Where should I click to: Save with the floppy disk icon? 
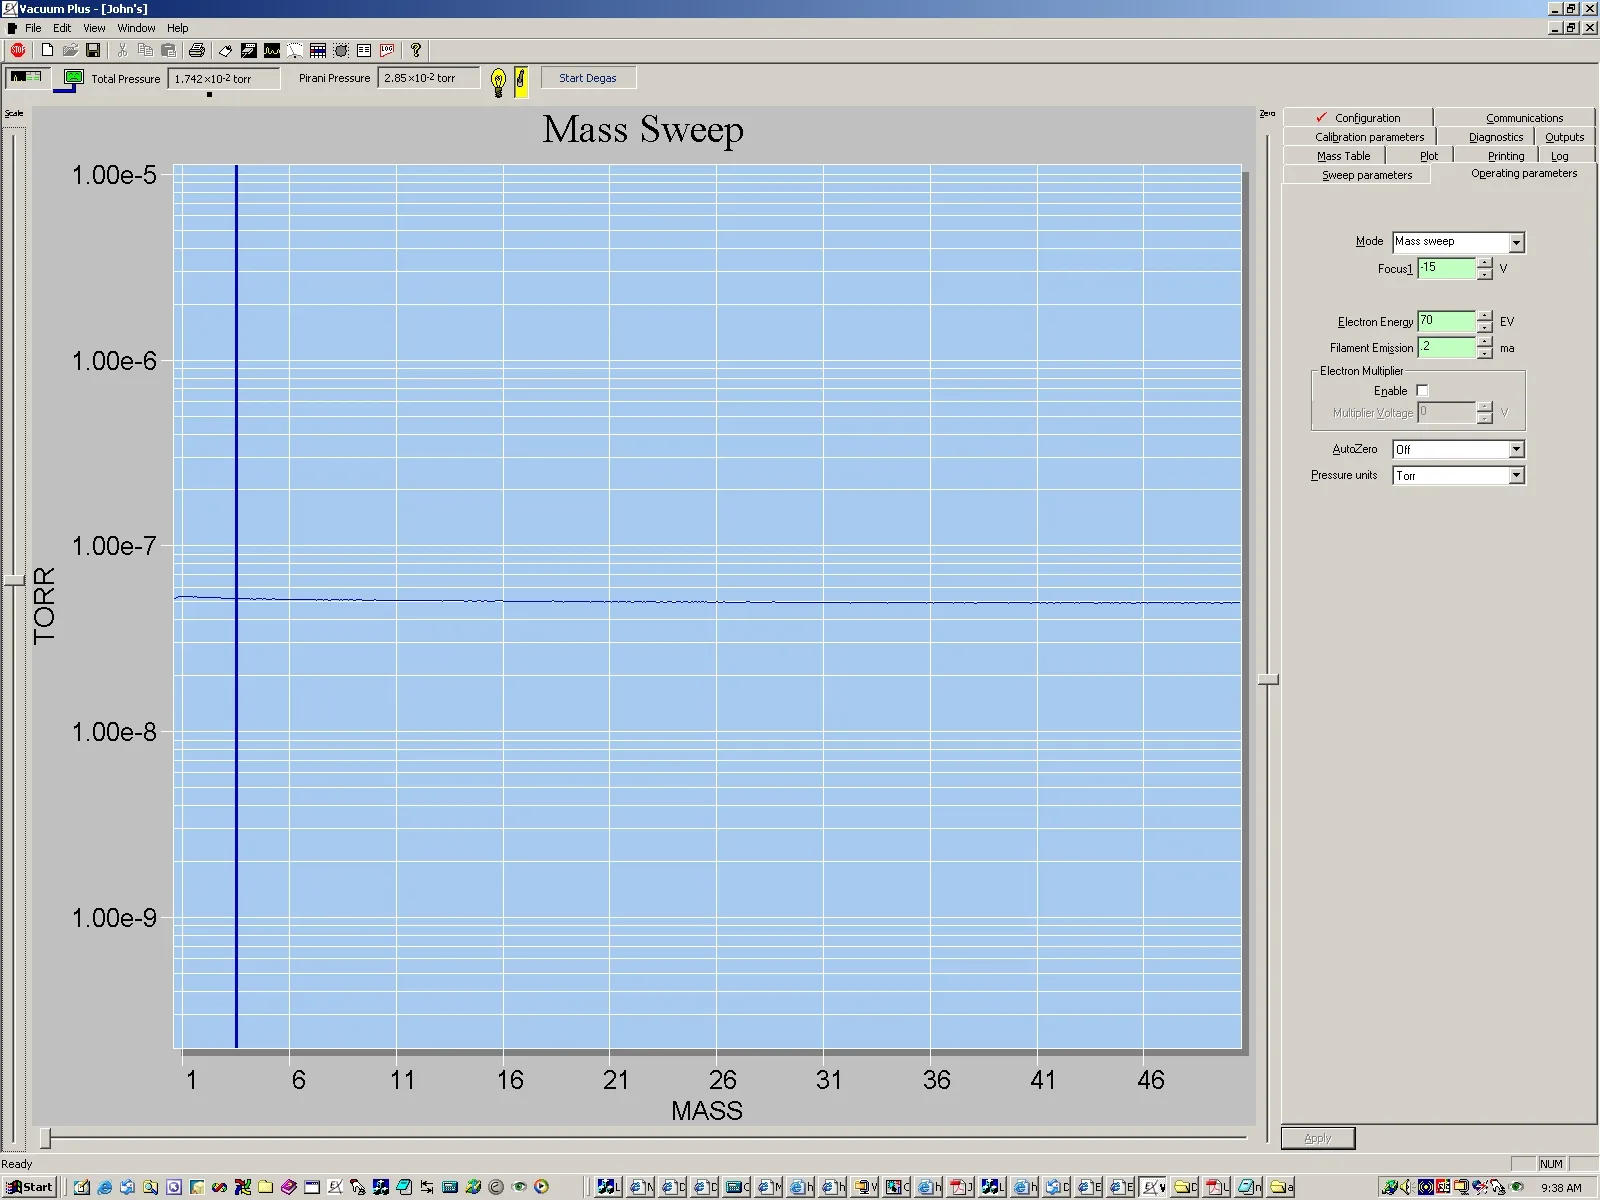pos(93,50)
